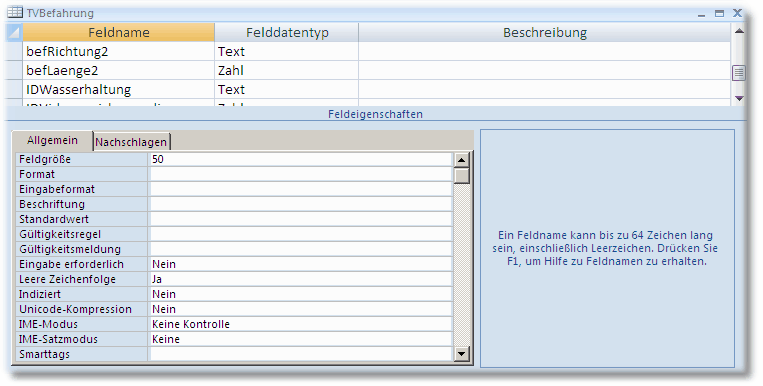This screenshot has height=386, width=763.
Task: Select the befLaenge2 field name cell
Action: click(x=119, y=70)
